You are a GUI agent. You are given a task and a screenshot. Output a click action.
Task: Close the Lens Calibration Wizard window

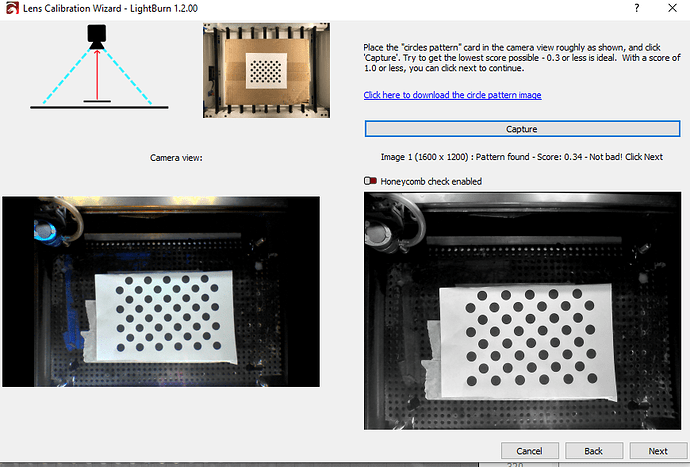[x=672, y=8]
